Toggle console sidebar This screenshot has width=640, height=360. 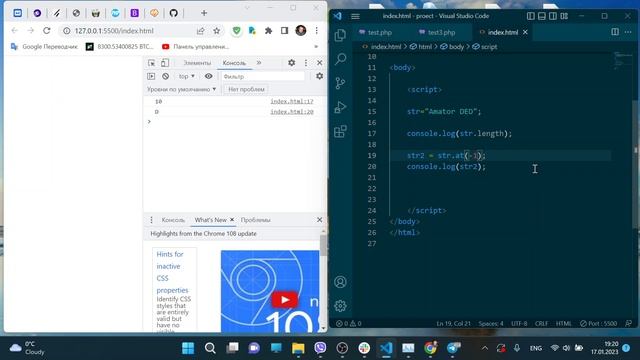click(151, 76)
